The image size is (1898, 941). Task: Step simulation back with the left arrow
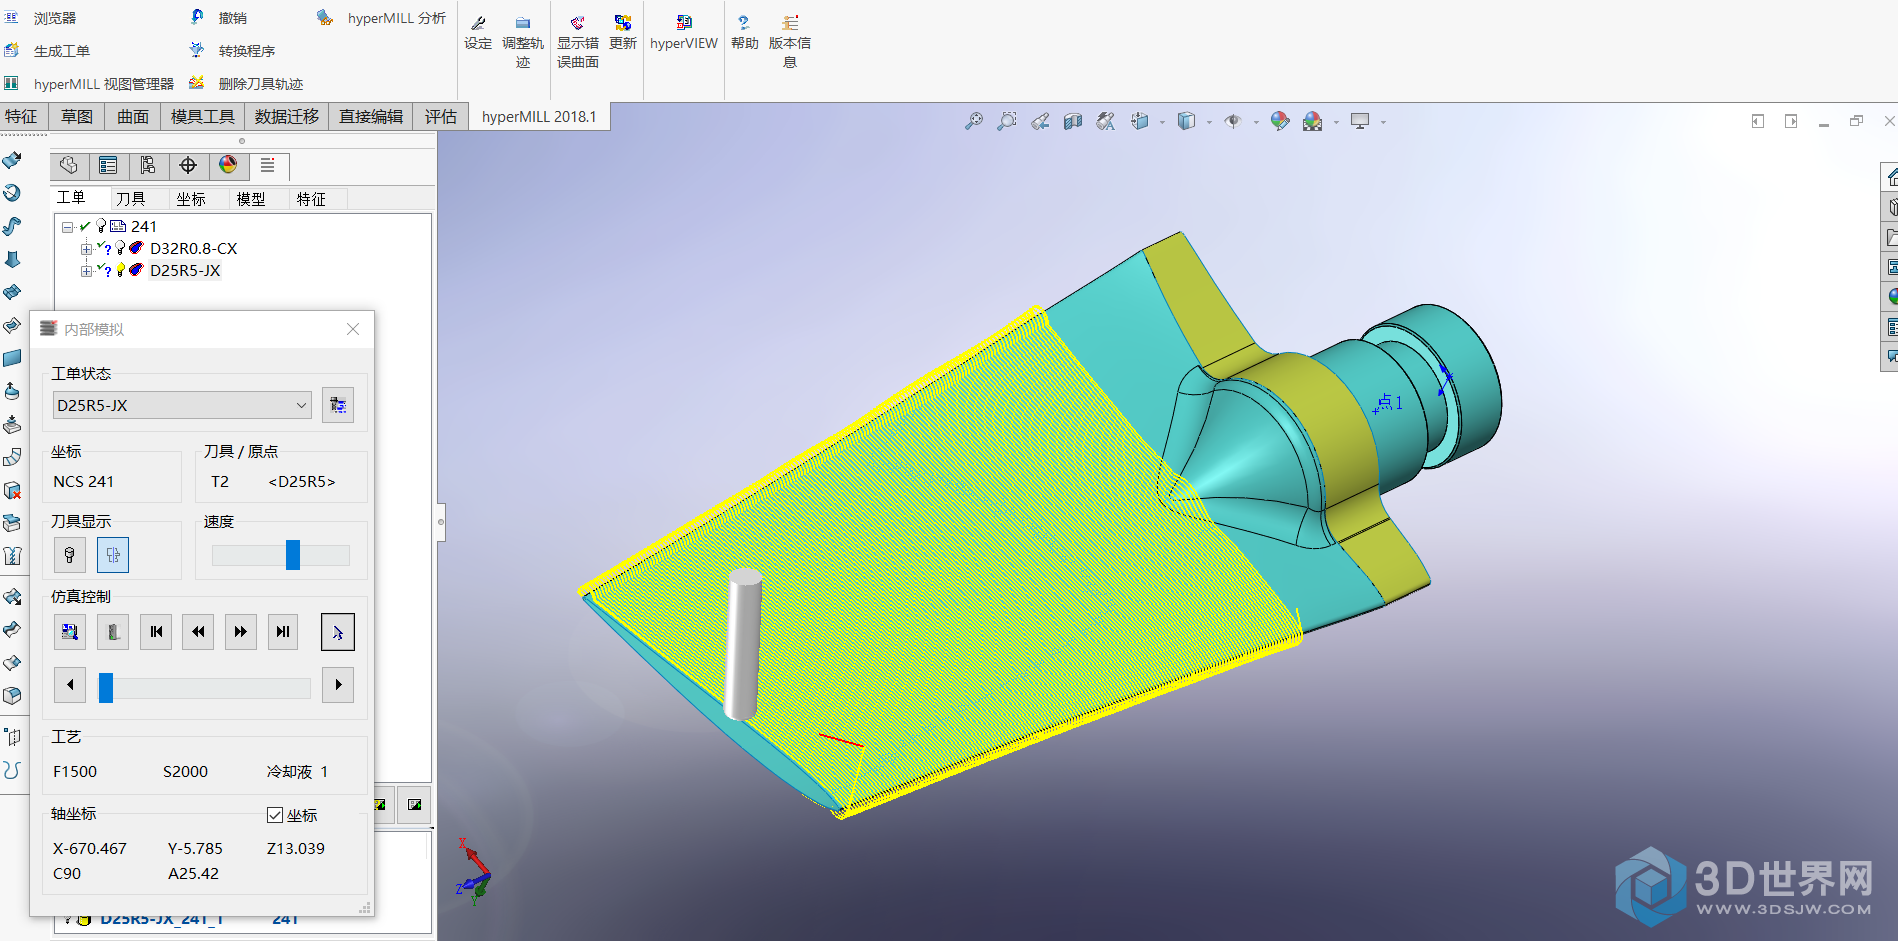coord(70,685)
